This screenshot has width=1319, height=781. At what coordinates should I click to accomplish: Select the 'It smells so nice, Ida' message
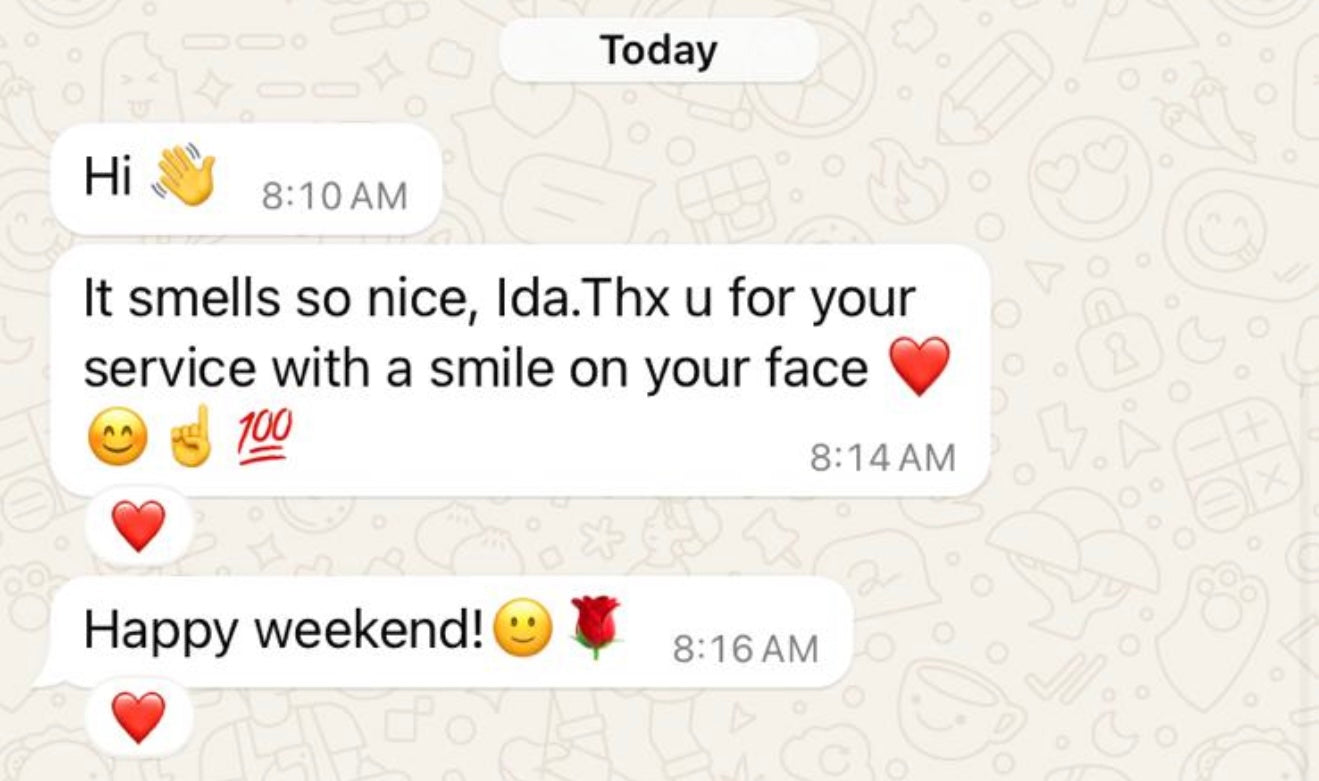[x=520, y=371]
